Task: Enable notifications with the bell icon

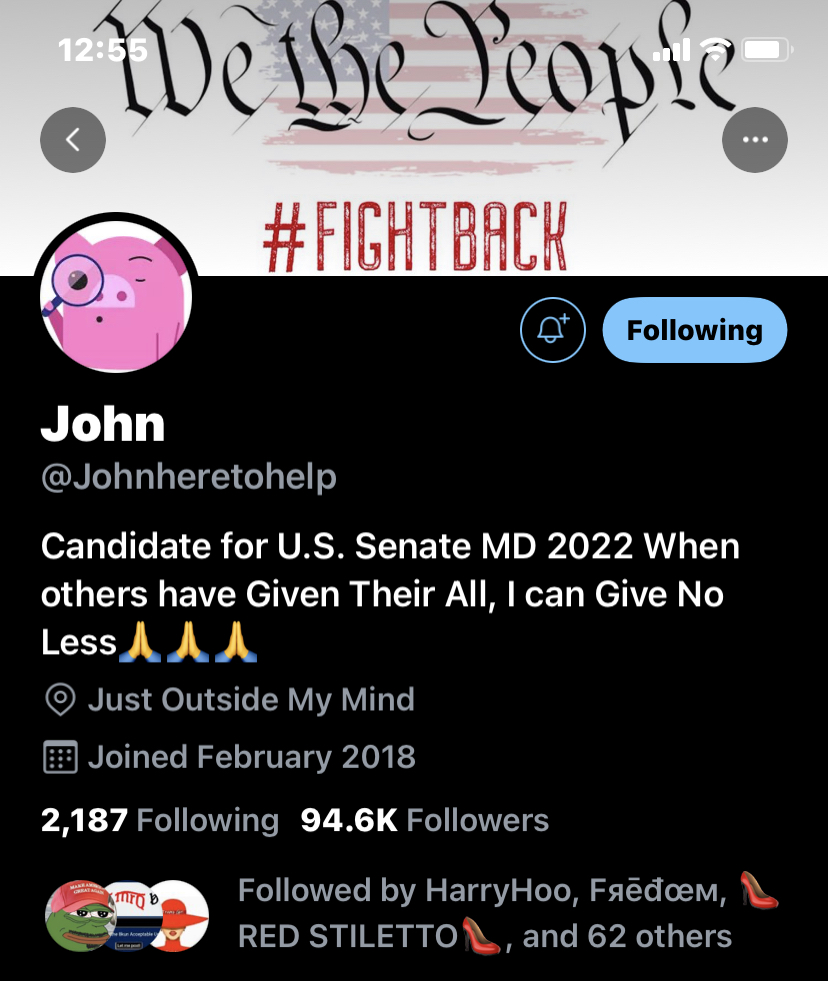Action: click(x=553, y=330)
